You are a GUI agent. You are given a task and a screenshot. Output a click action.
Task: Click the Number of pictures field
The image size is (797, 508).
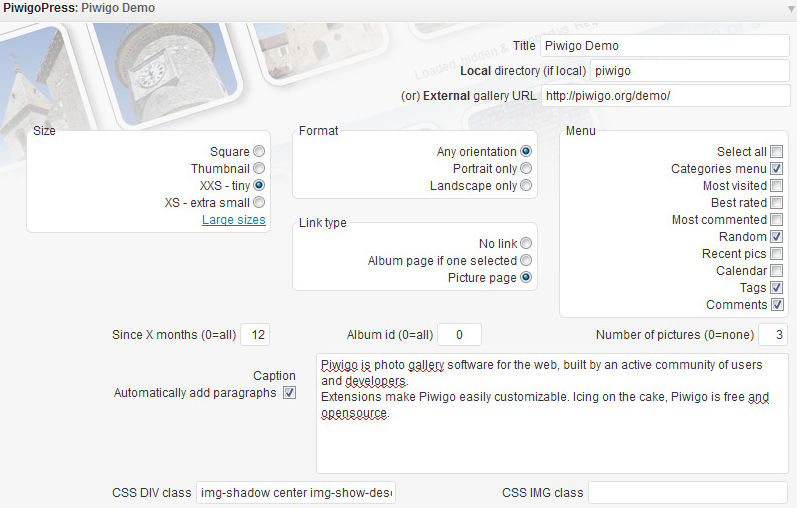click(x=773, y=335)
